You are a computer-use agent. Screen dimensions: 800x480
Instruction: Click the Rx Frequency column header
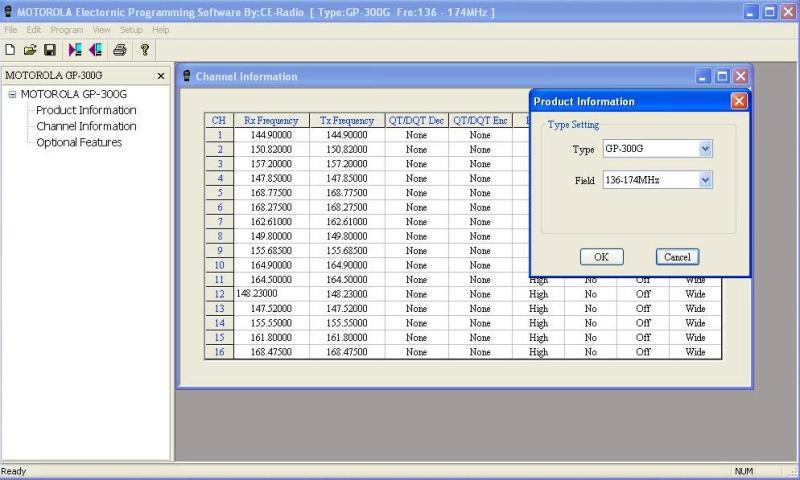271,120
